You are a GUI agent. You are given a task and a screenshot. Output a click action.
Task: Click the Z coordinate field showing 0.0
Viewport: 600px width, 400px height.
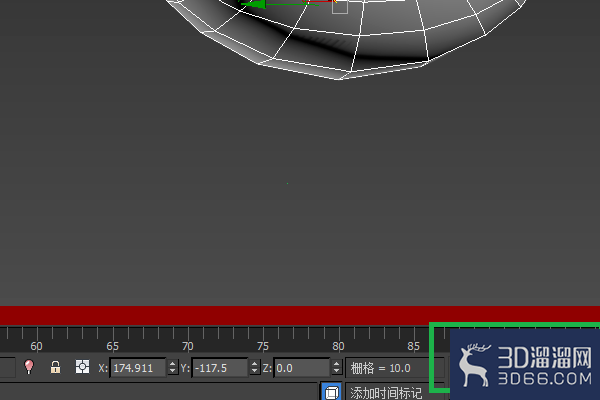pyautogui.click(x=302, y=368)
